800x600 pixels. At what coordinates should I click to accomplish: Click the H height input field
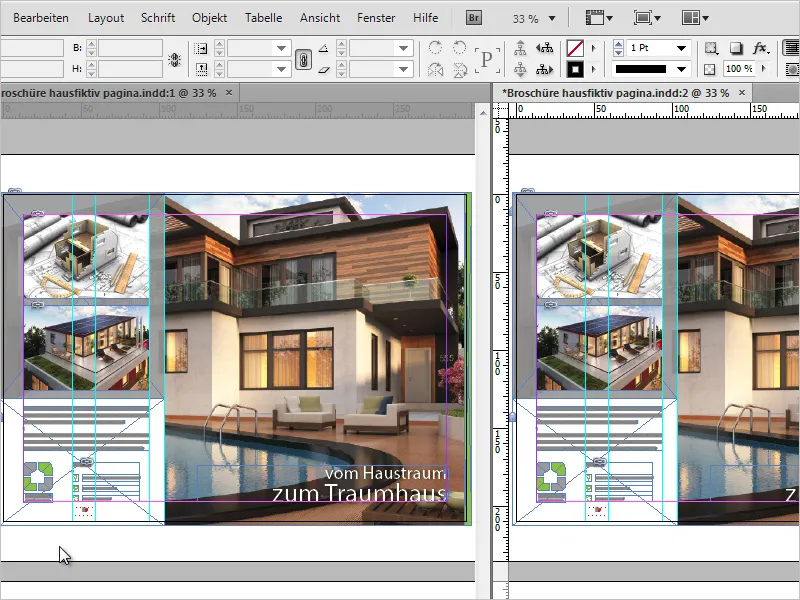tap(130, 69)
